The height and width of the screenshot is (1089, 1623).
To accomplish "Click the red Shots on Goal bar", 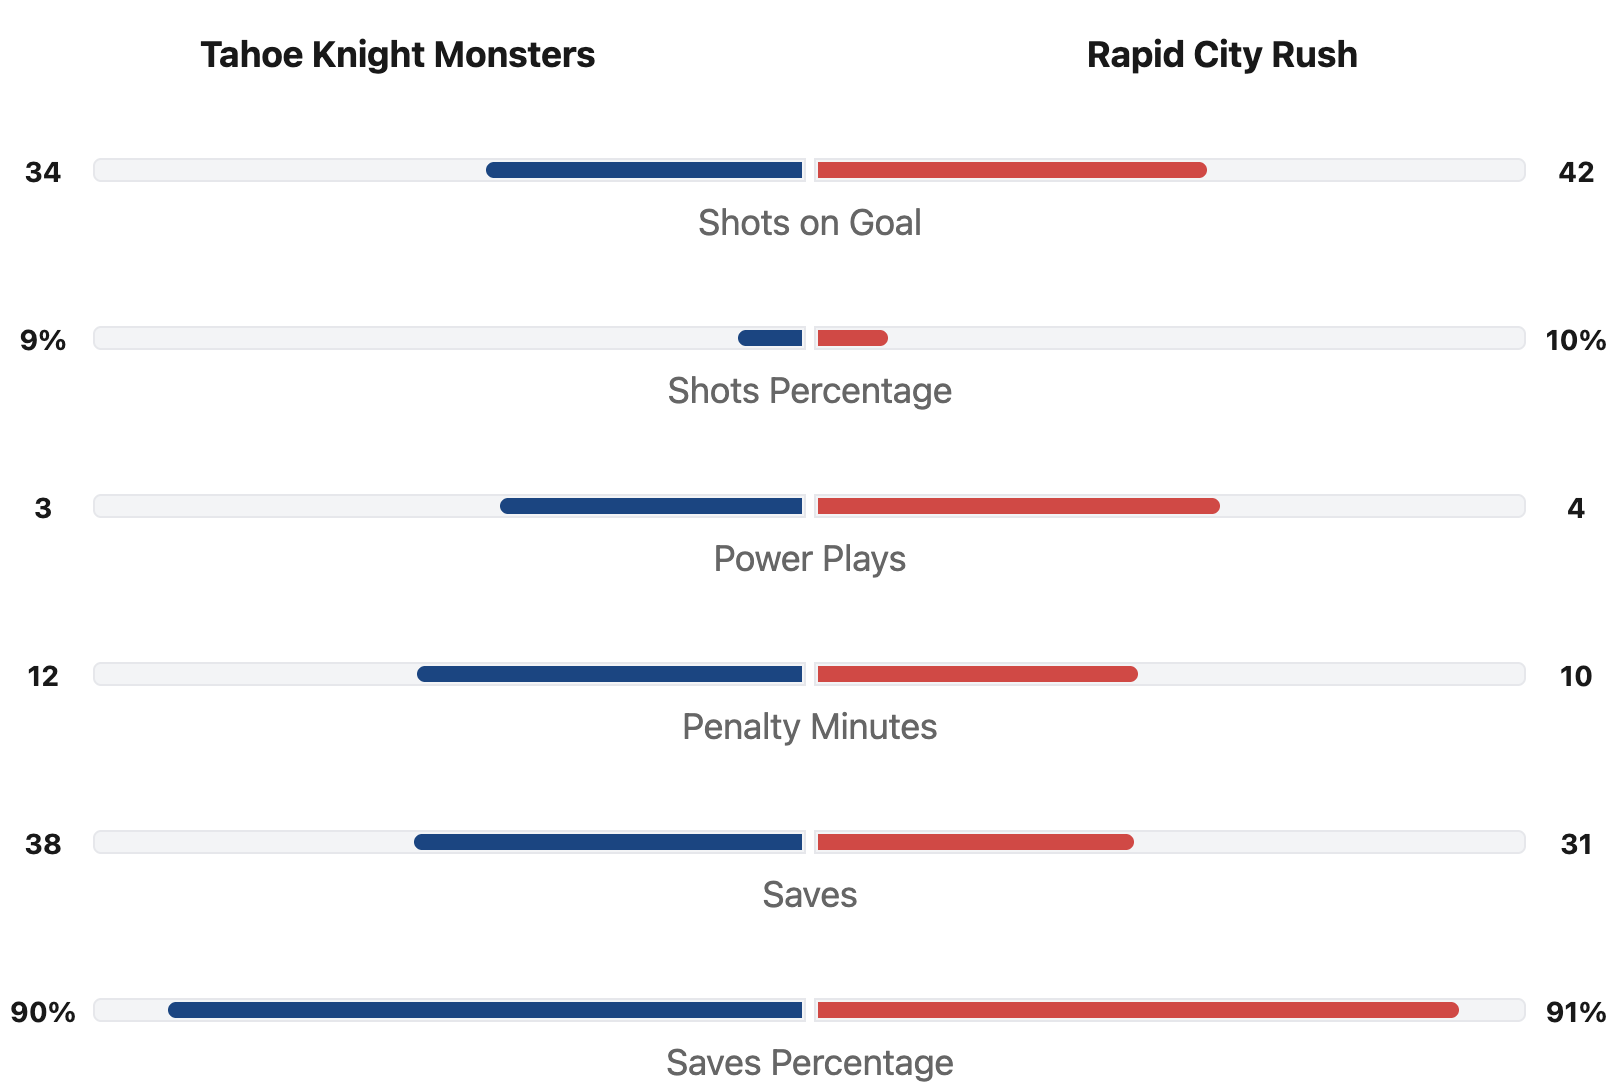I will pyautogui.click(x=1012, y=170).
